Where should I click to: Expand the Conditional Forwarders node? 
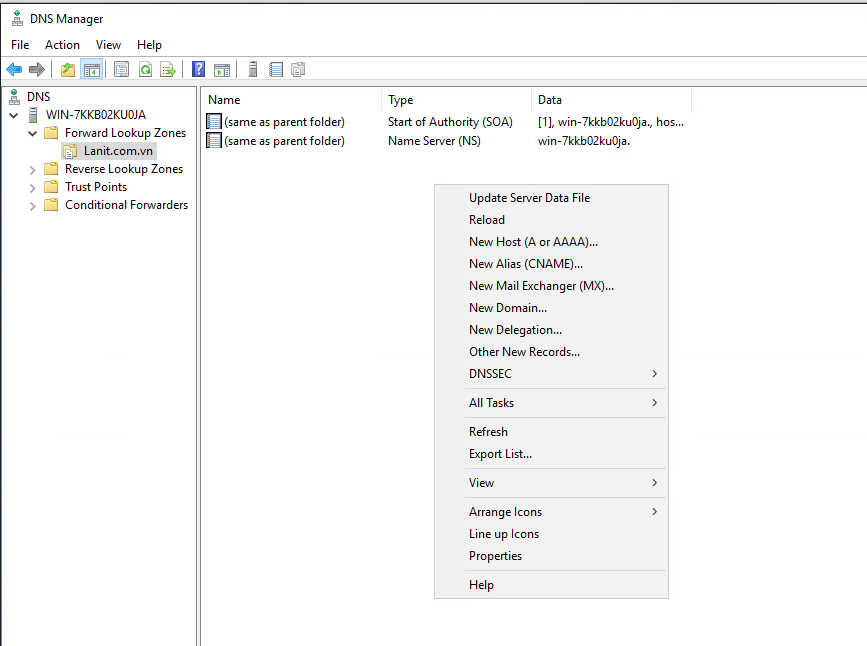point(33,206)
